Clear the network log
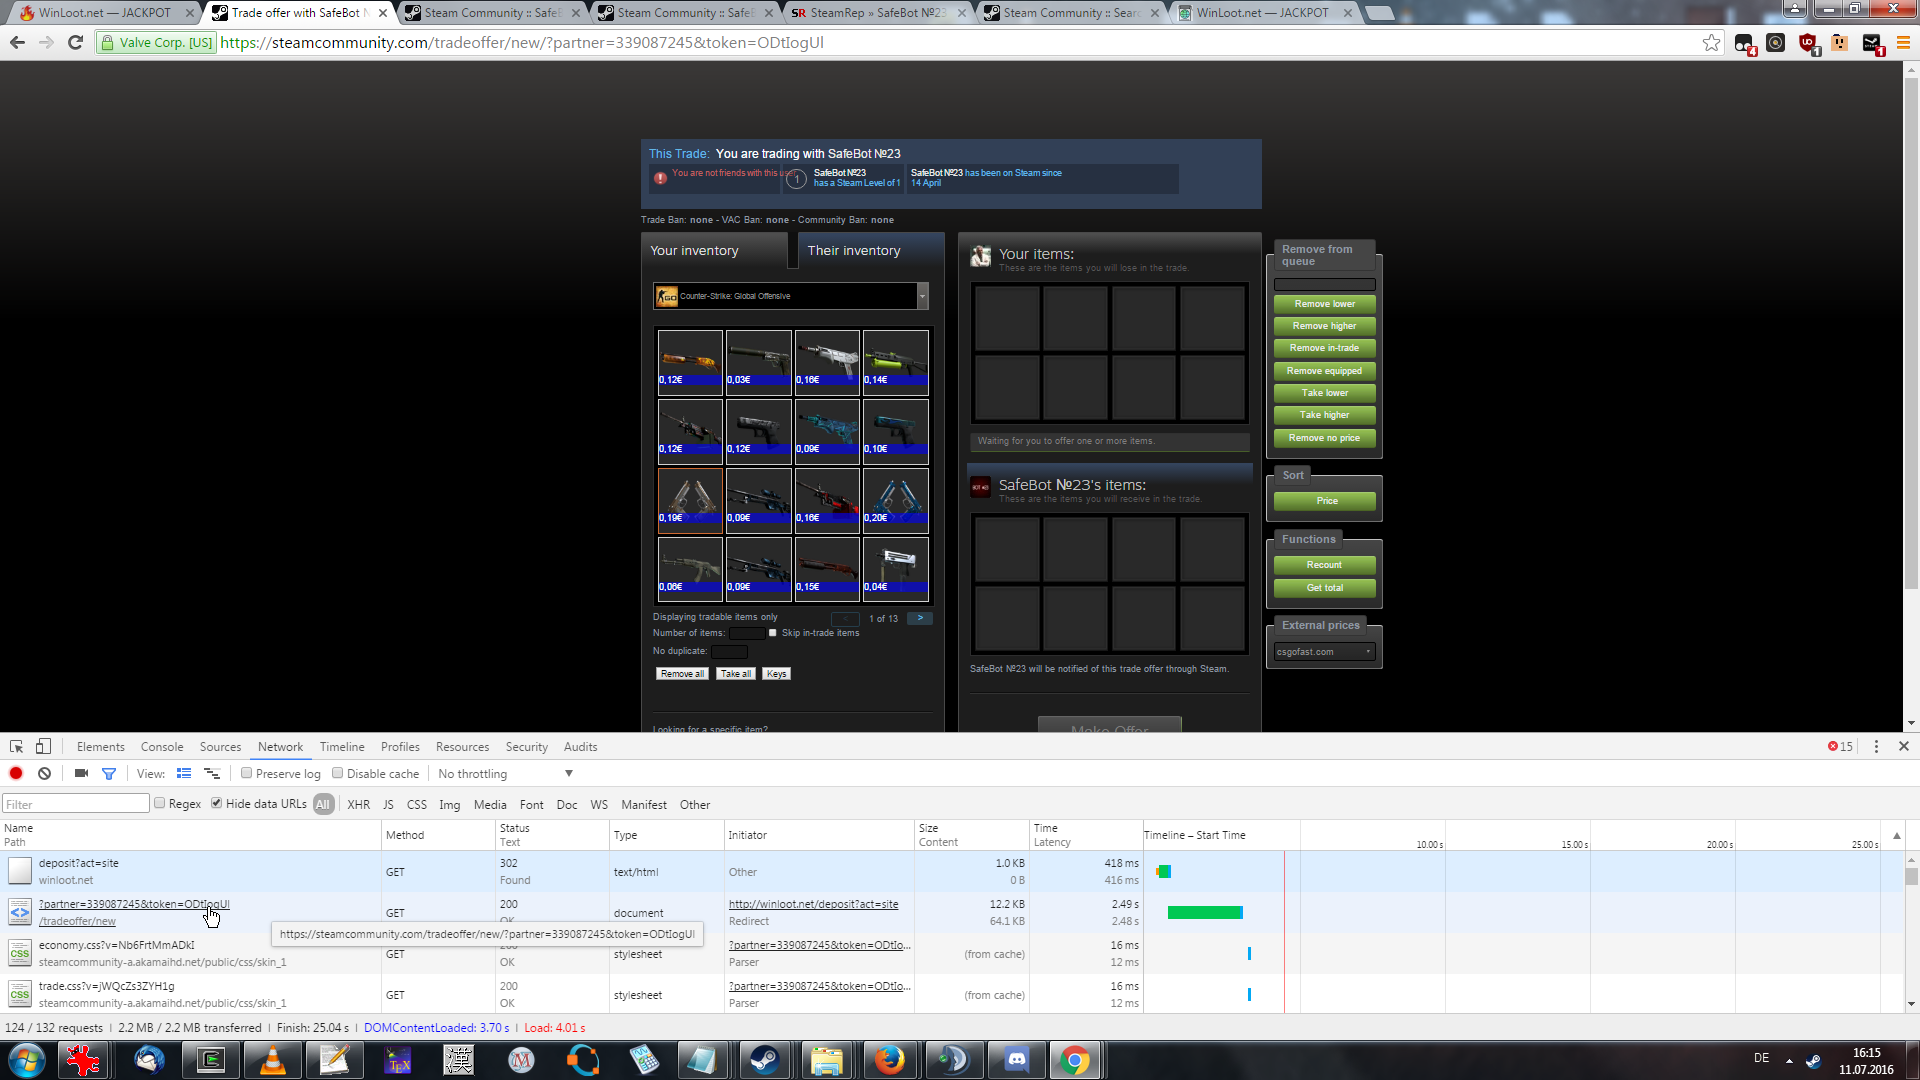Screen dimensions: 1920x1080 tap(44, 773)
